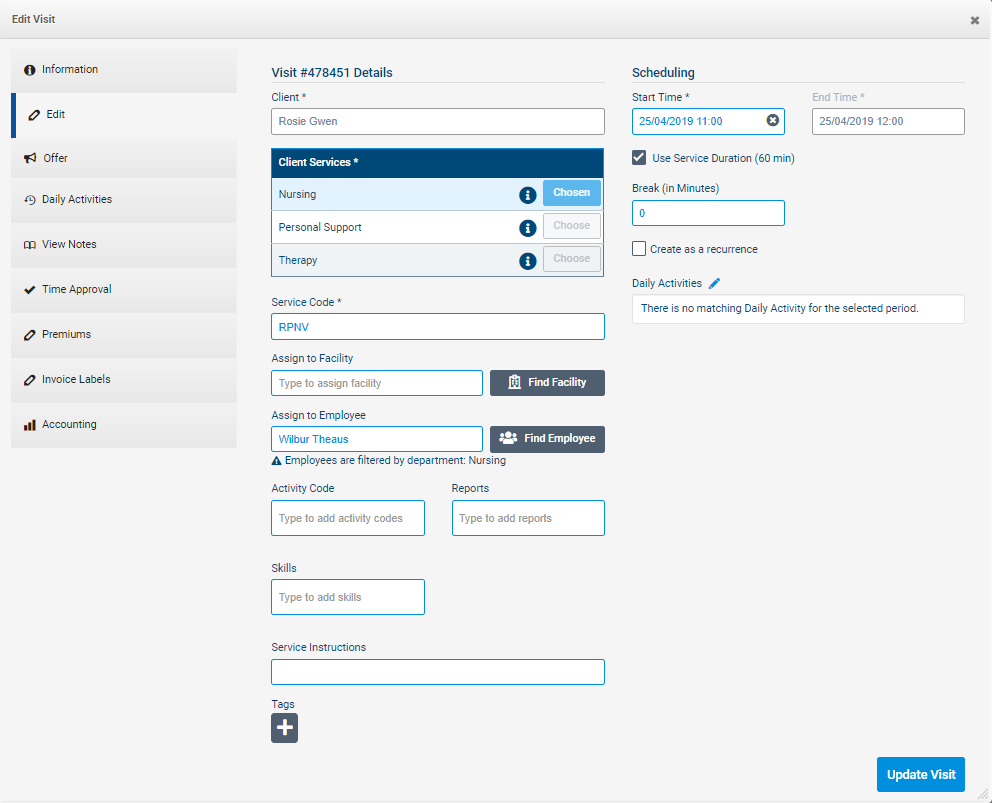Click the info icon beside Personal Support
The width and height of the screenshot is (992, 803).
[x=528, y=228]
